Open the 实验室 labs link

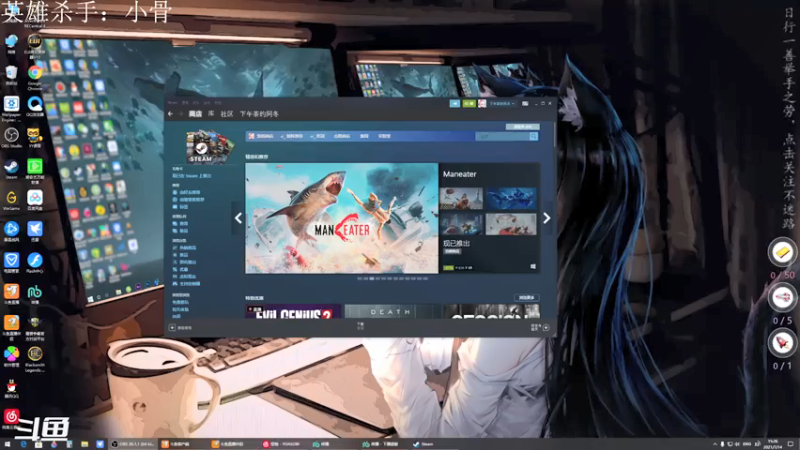coord(384,136)
